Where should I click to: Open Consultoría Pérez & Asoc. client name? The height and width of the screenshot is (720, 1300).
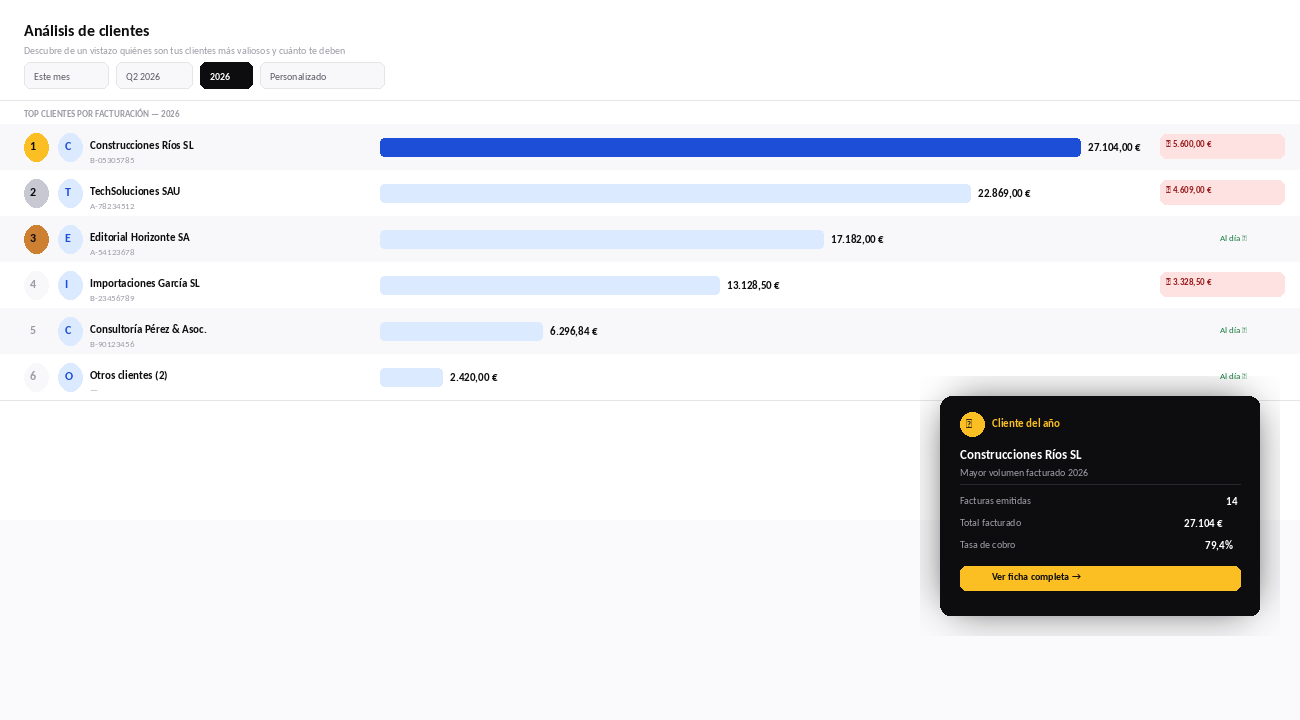click(x=148, y=330)
